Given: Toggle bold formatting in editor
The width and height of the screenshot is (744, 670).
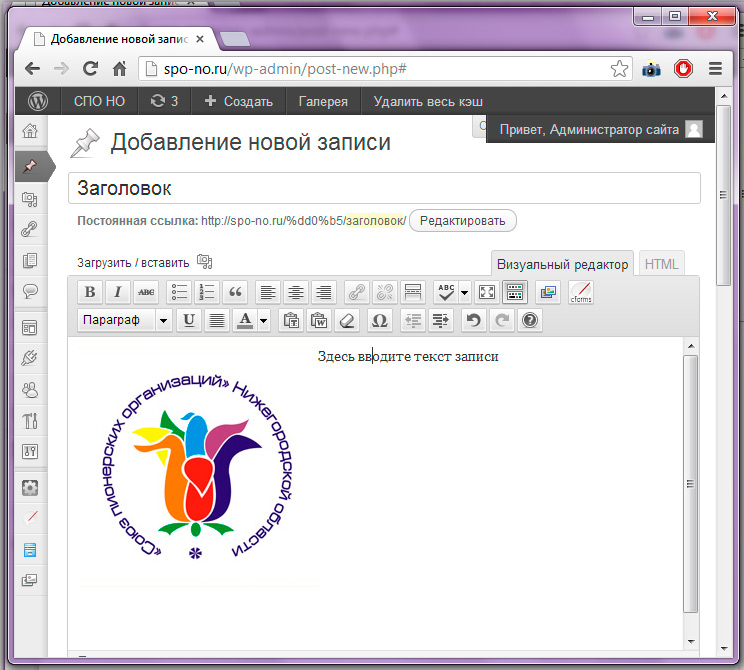Looking at the screenshot, I should click(90, 292).
